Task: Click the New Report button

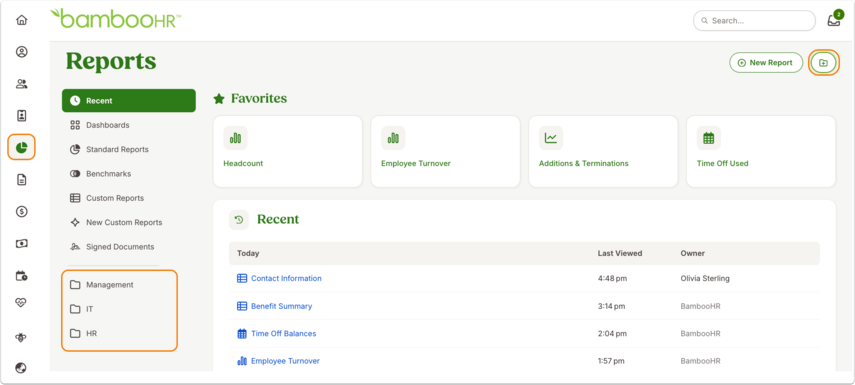Action: (x=766, y=63)
